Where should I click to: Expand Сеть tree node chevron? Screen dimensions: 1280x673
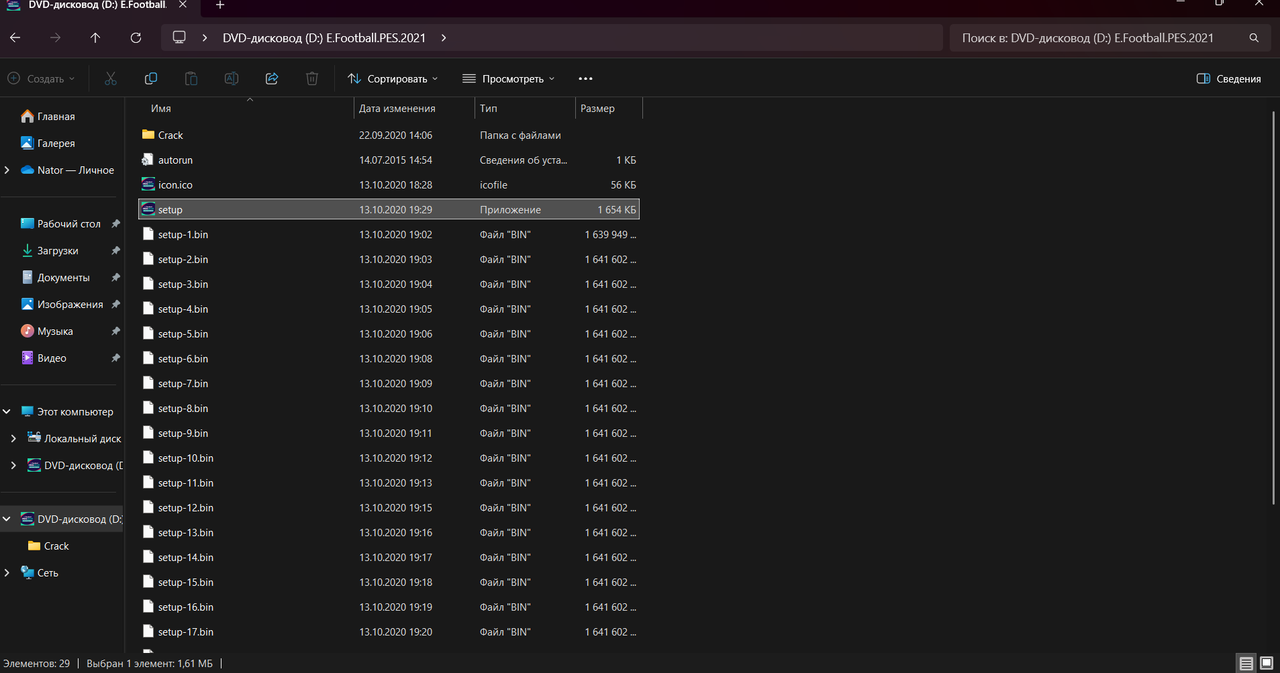click(8, 573)
